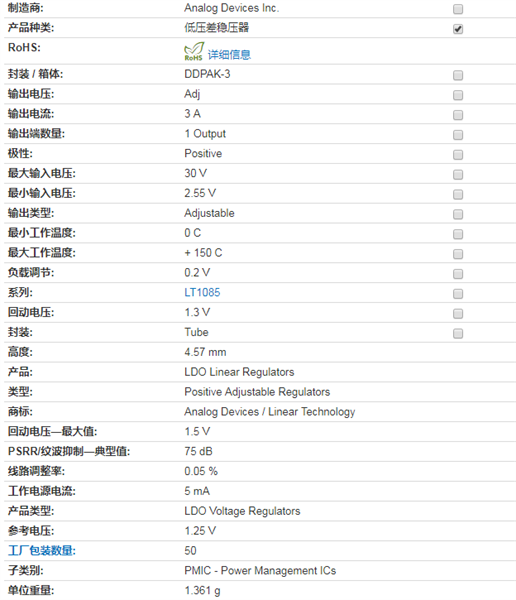The image size is (516, 600).
Task: Enable the 封装 Tube checkbox
Action: tap(458, 334)
